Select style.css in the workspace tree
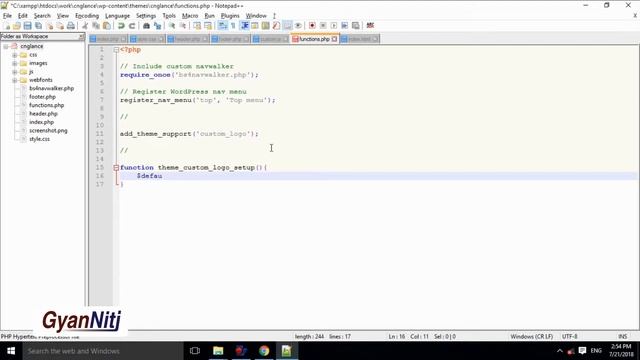The image size is (640, 360). click(x=39, y=139)
